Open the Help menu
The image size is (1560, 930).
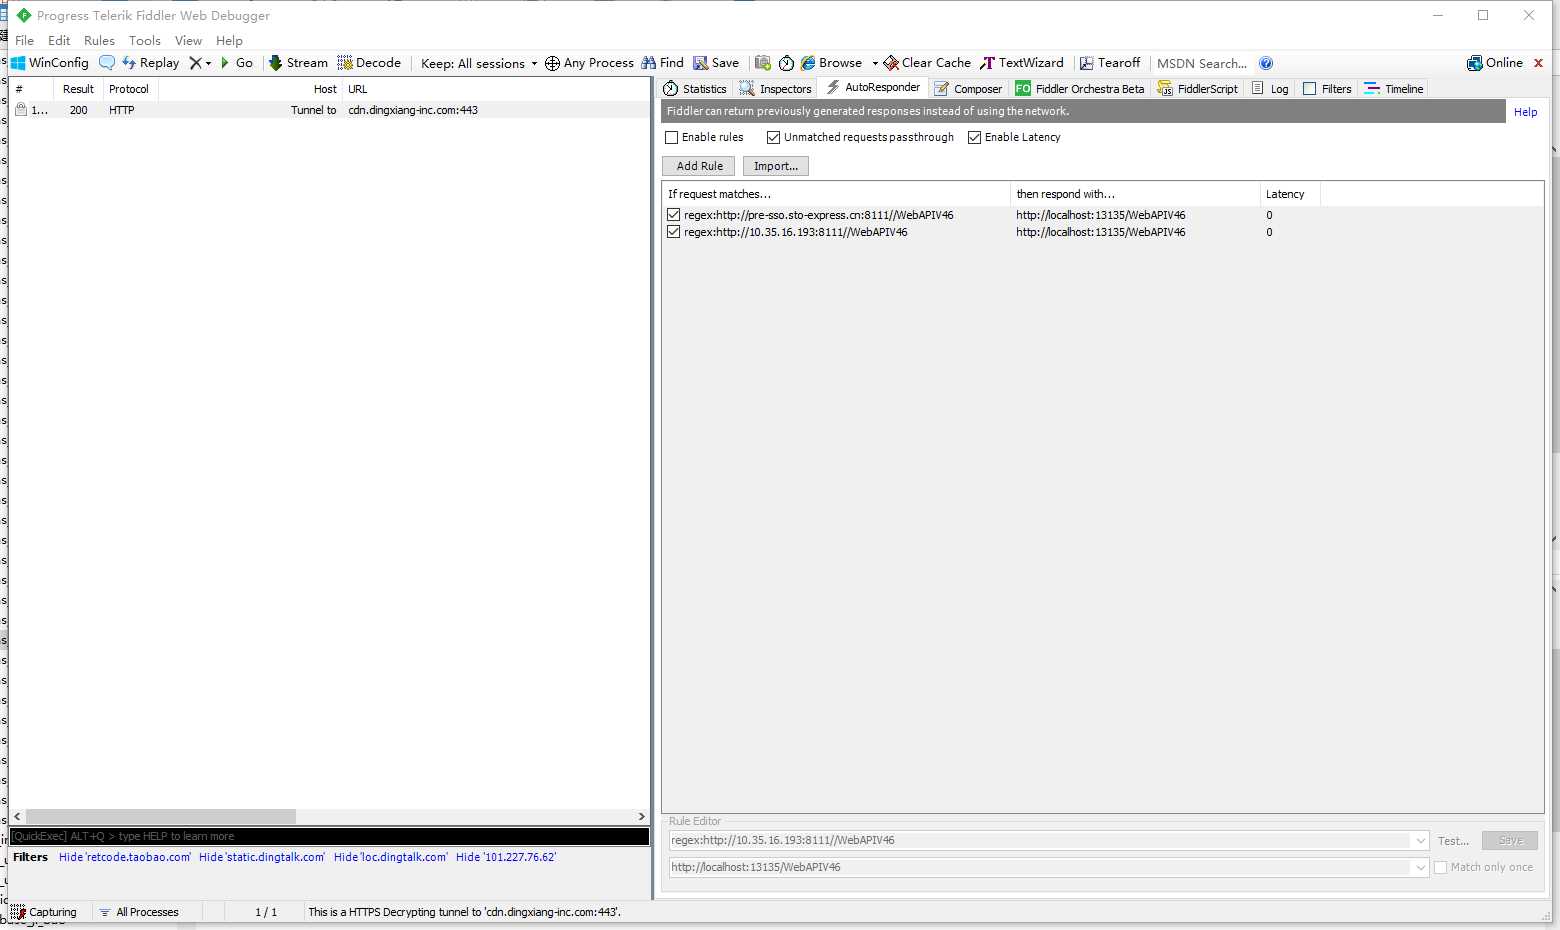229,41
